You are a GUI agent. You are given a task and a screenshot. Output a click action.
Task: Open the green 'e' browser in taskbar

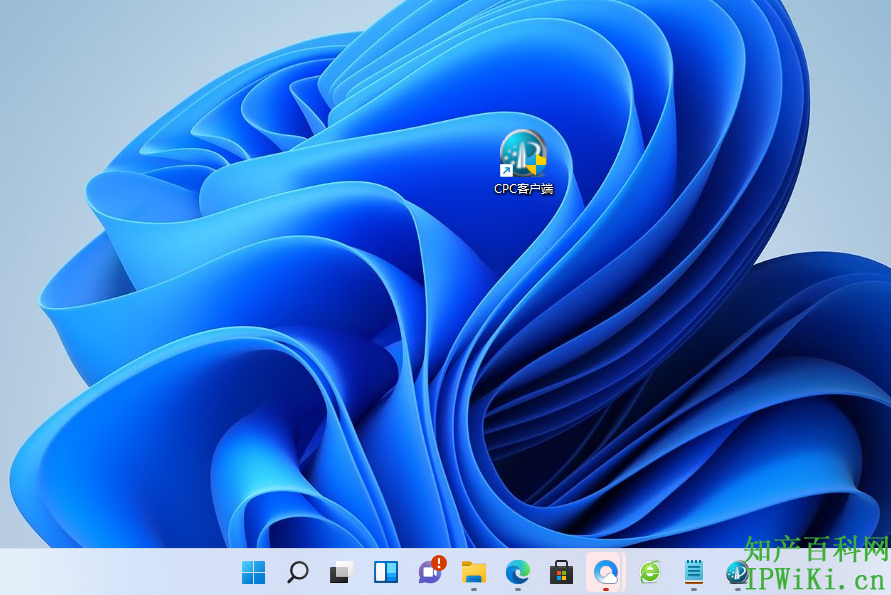[650, 572]
